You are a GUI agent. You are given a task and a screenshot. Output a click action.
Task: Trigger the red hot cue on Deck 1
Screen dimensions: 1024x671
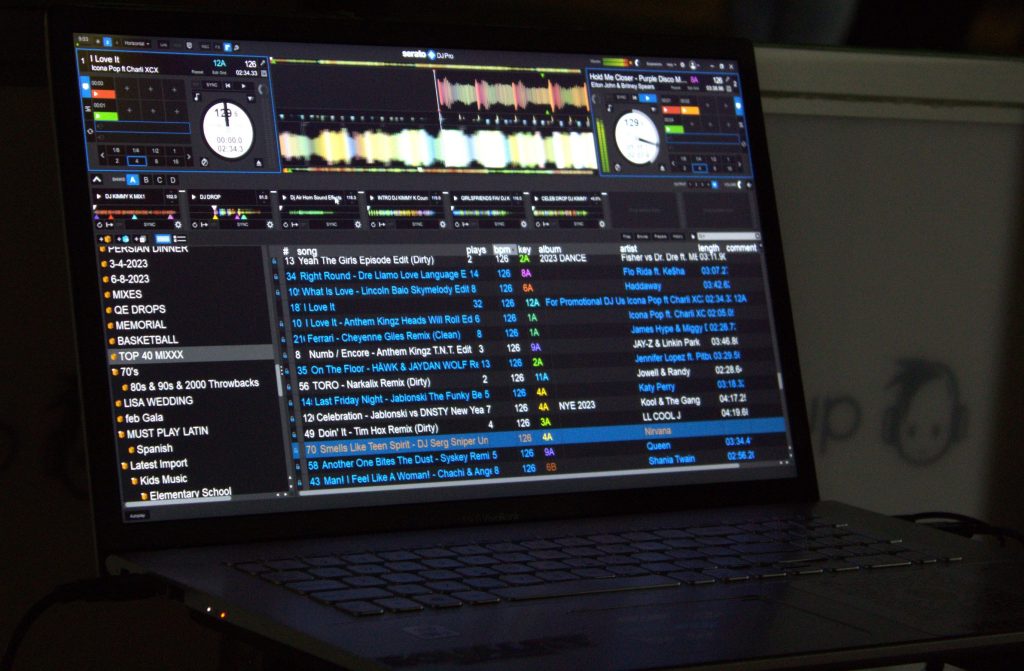pos(104,94)
